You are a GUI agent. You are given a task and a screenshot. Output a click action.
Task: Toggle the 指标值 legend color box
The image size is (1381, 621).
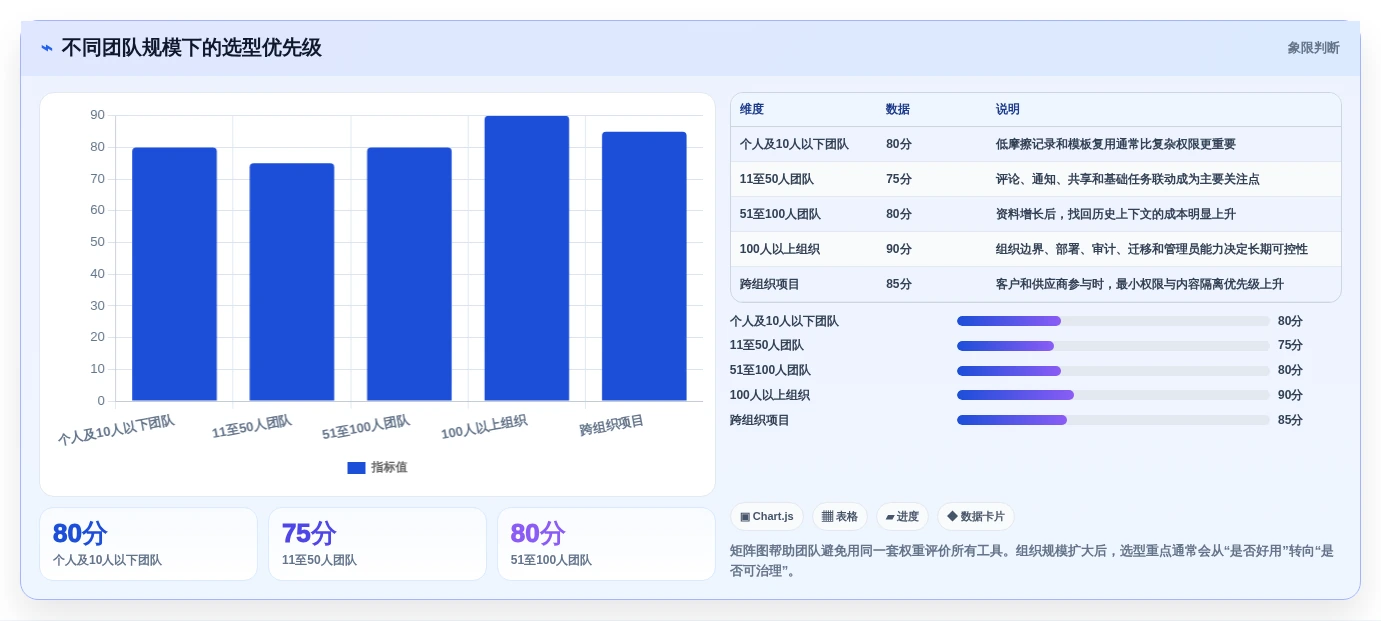[356, 467]
